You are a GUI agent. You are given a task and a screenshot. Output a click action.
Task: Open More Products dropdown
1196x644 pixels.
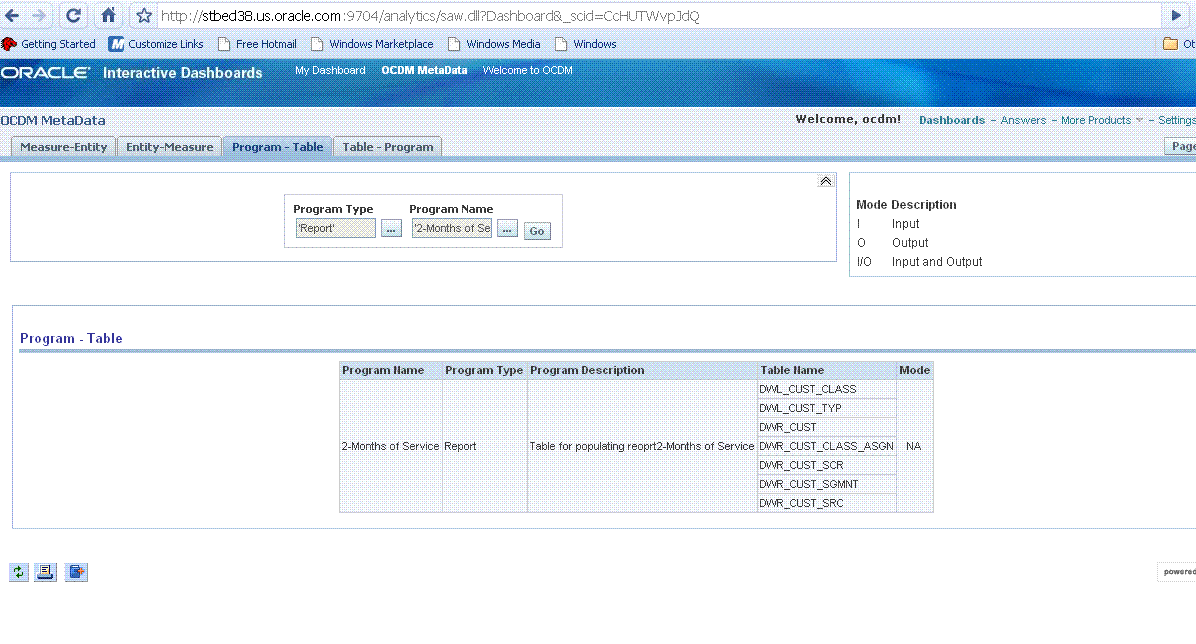1101,121
